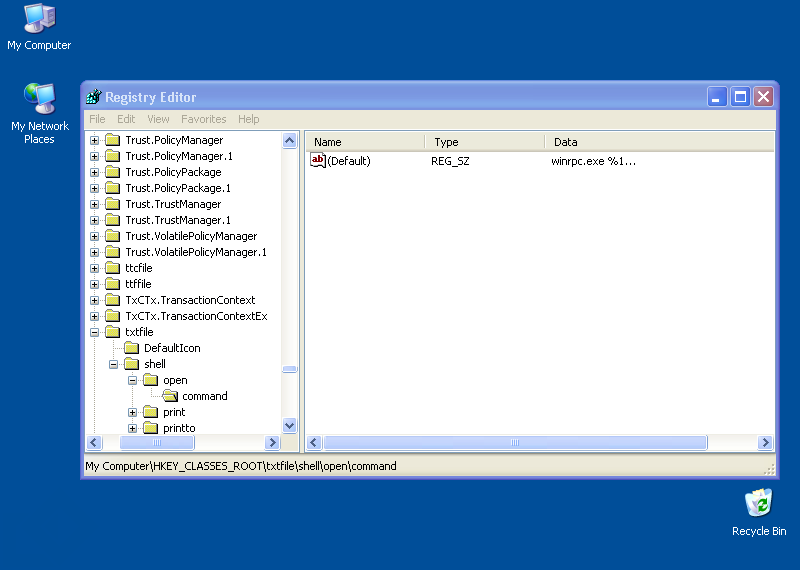Expand the Trust.PolicyManager key
Screen dimensions: 800x570
tap(94, 140)
